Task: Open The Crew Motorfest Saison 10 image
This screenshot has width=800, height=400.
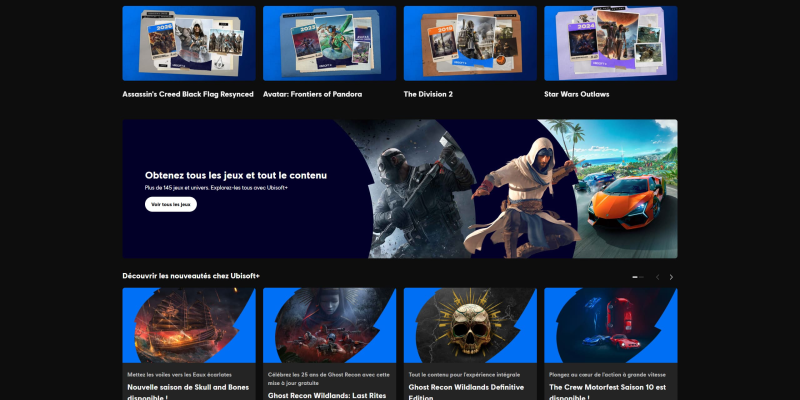Action: [x=611, y=326]
